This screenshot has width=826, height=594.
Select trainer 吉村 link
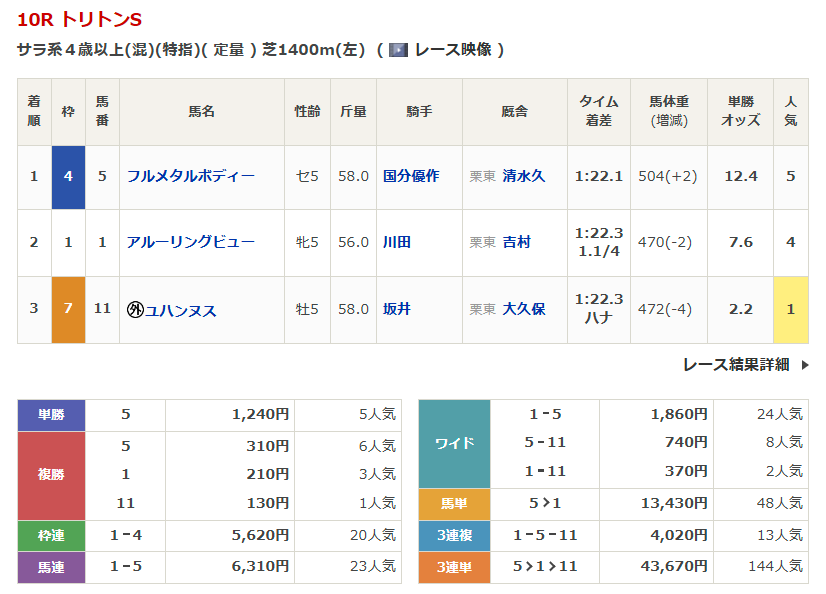(x=516, y=242)
